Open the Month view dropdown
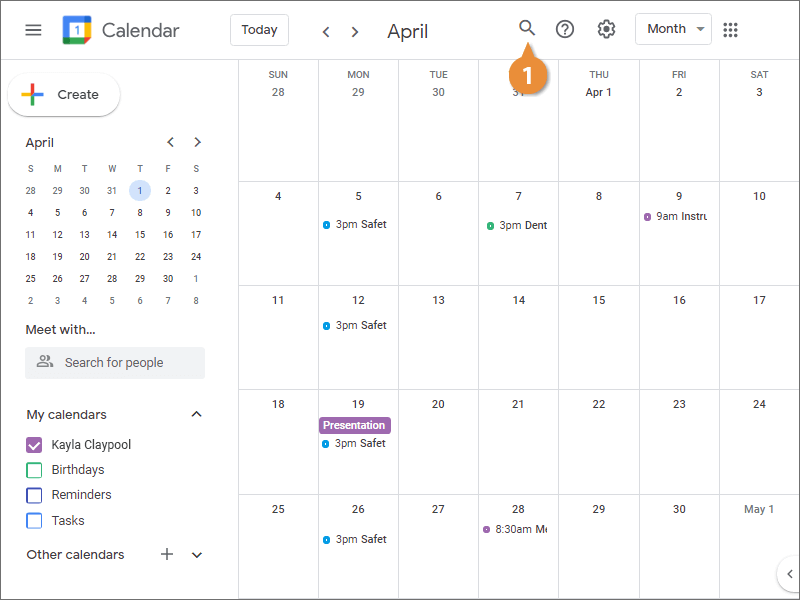800x600 pixels. [673, 29]
